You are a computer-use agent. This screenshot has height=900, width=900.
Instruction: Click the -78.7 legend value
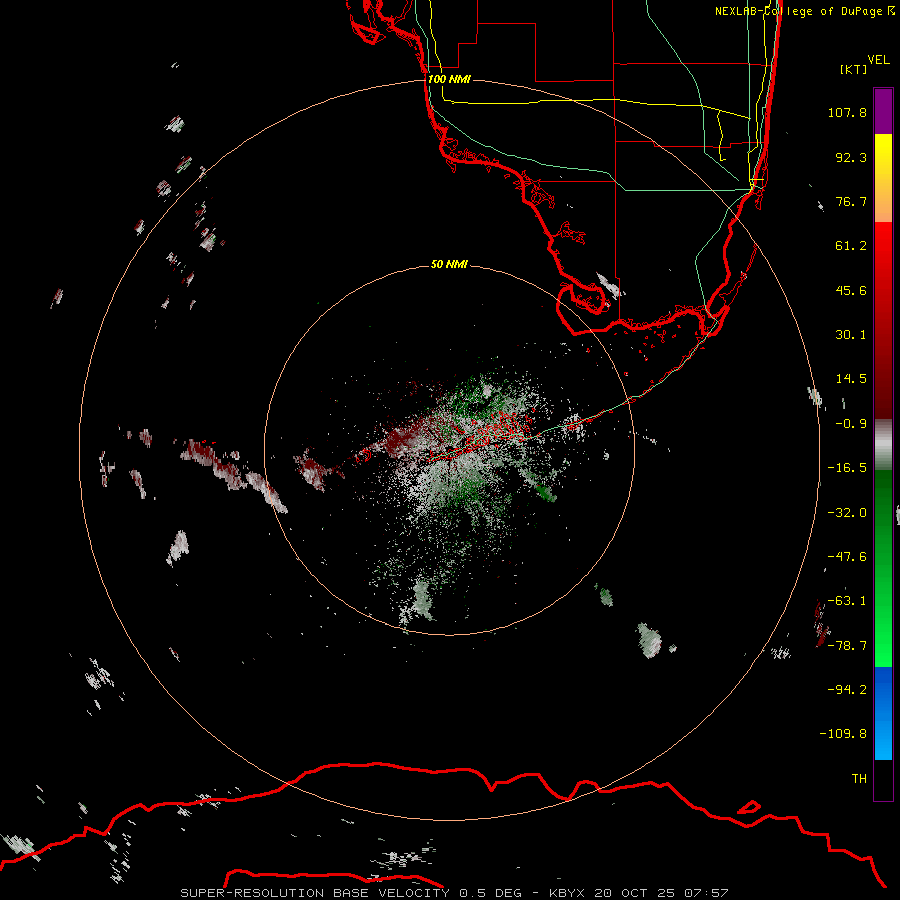click(x=847, y=646)
